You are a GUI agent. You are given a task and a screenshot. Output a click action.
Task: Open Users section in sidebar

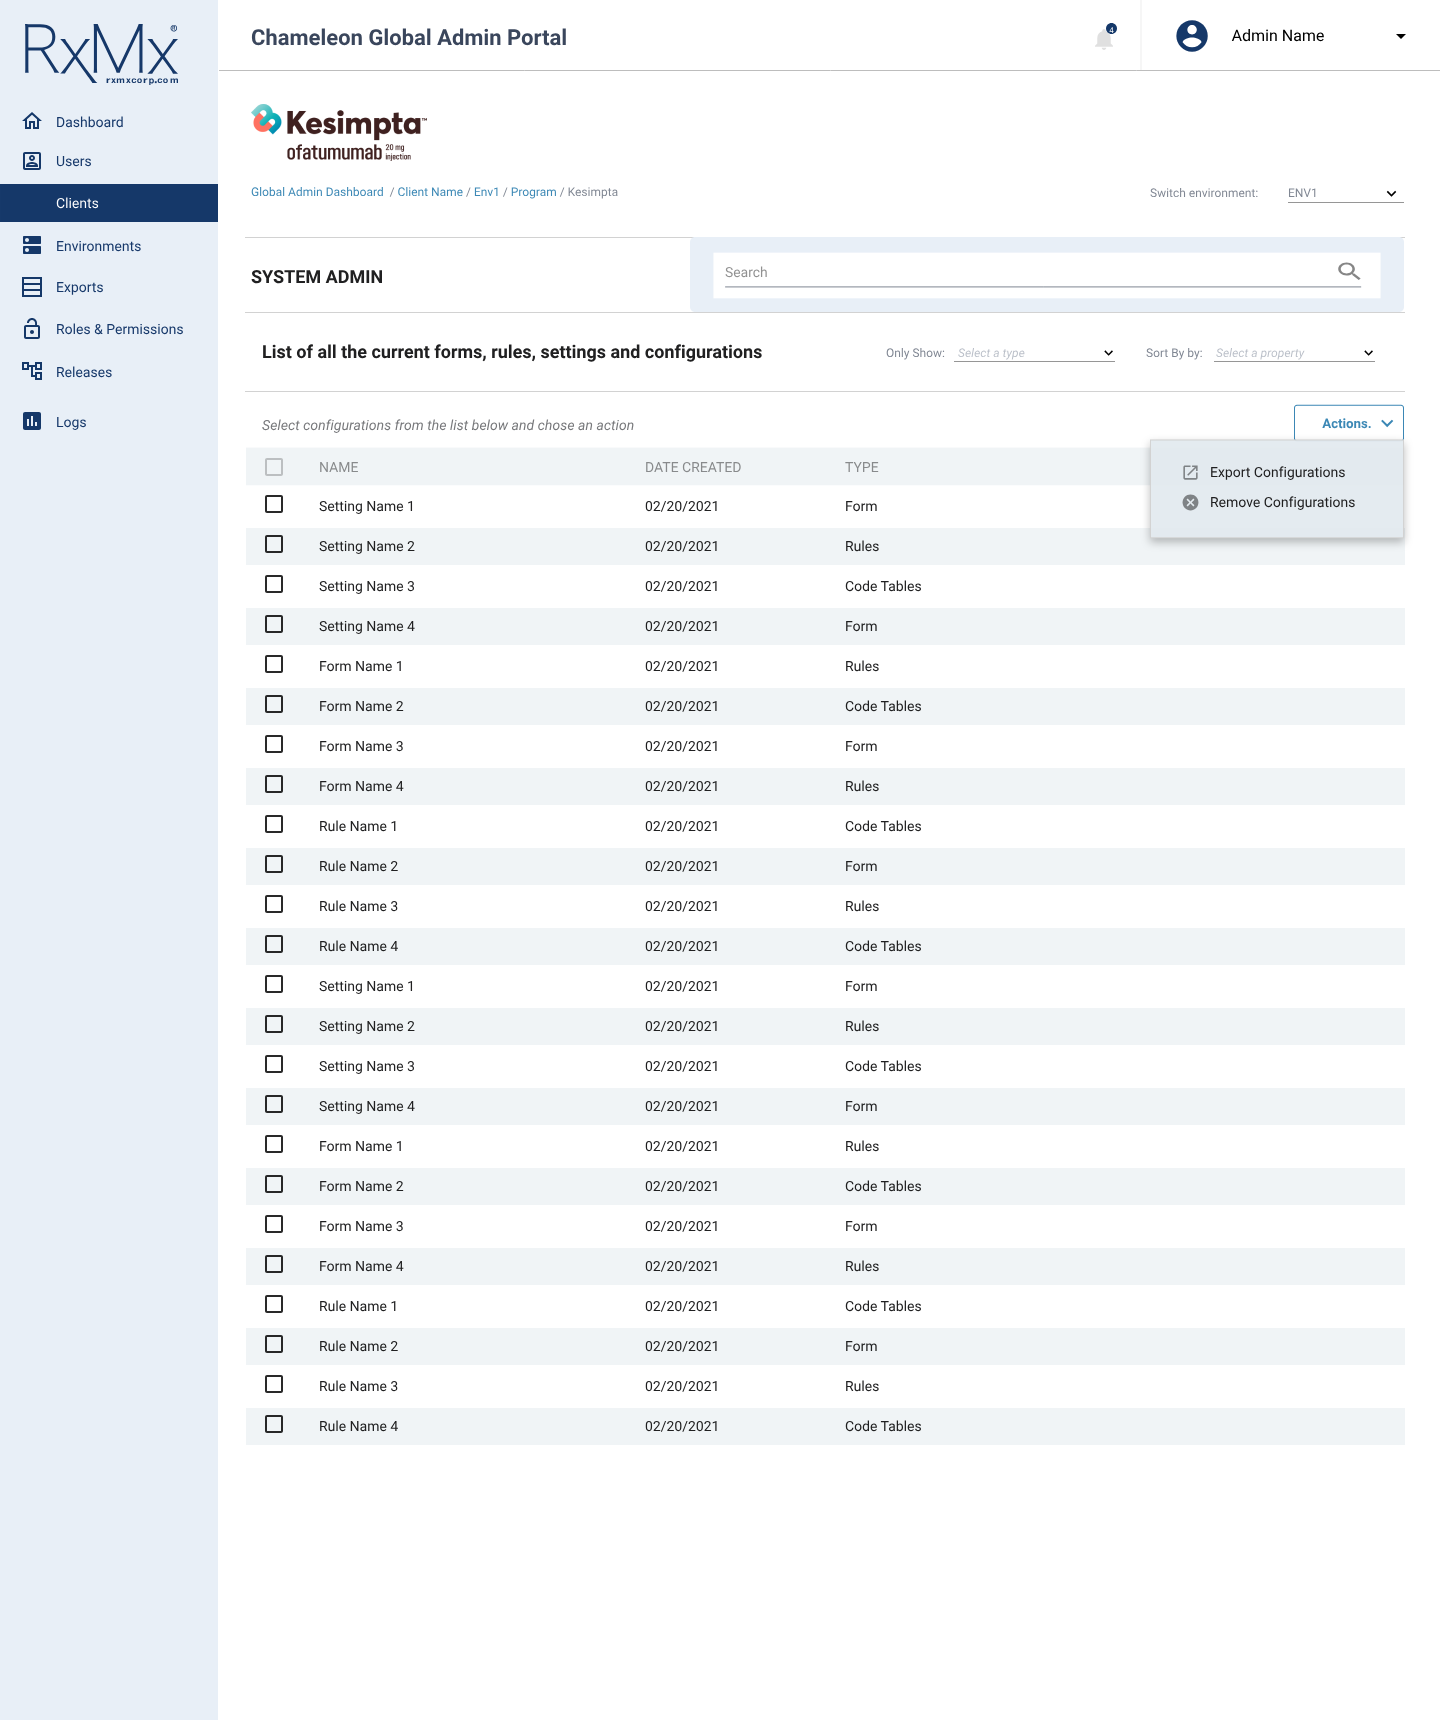(74, 161)
